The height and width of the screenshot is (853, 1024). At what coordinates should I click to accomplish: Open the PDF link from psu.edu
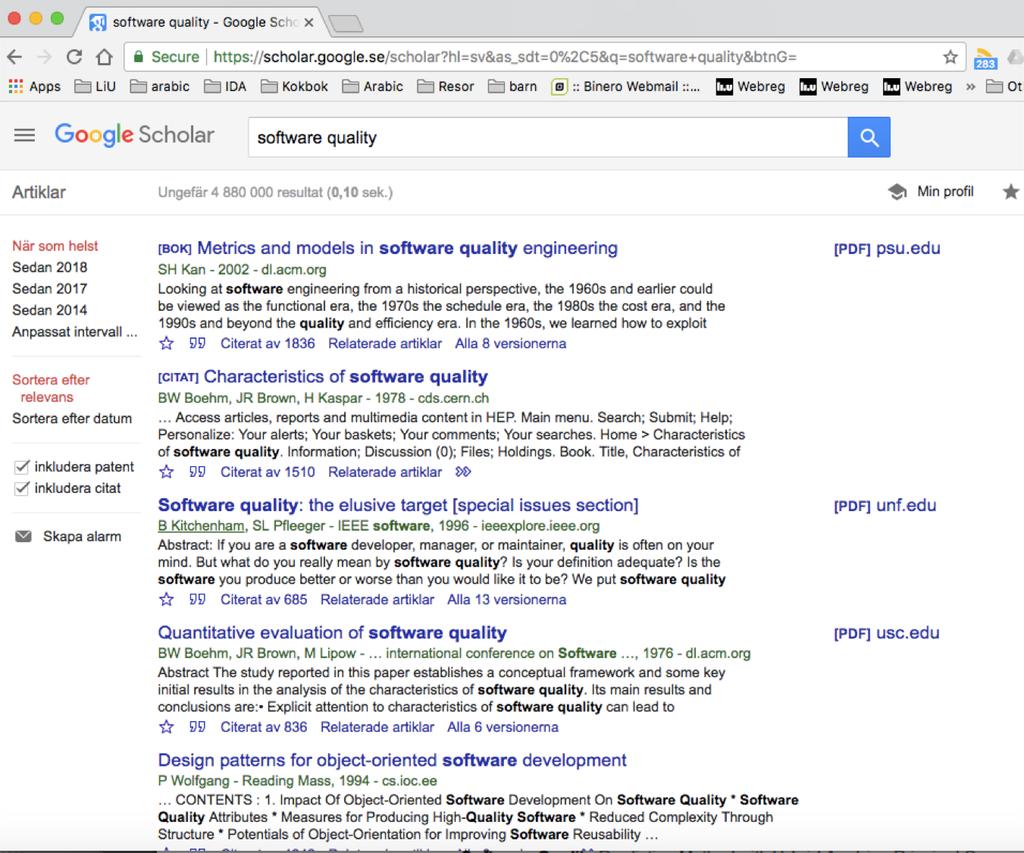coord(887,248)
